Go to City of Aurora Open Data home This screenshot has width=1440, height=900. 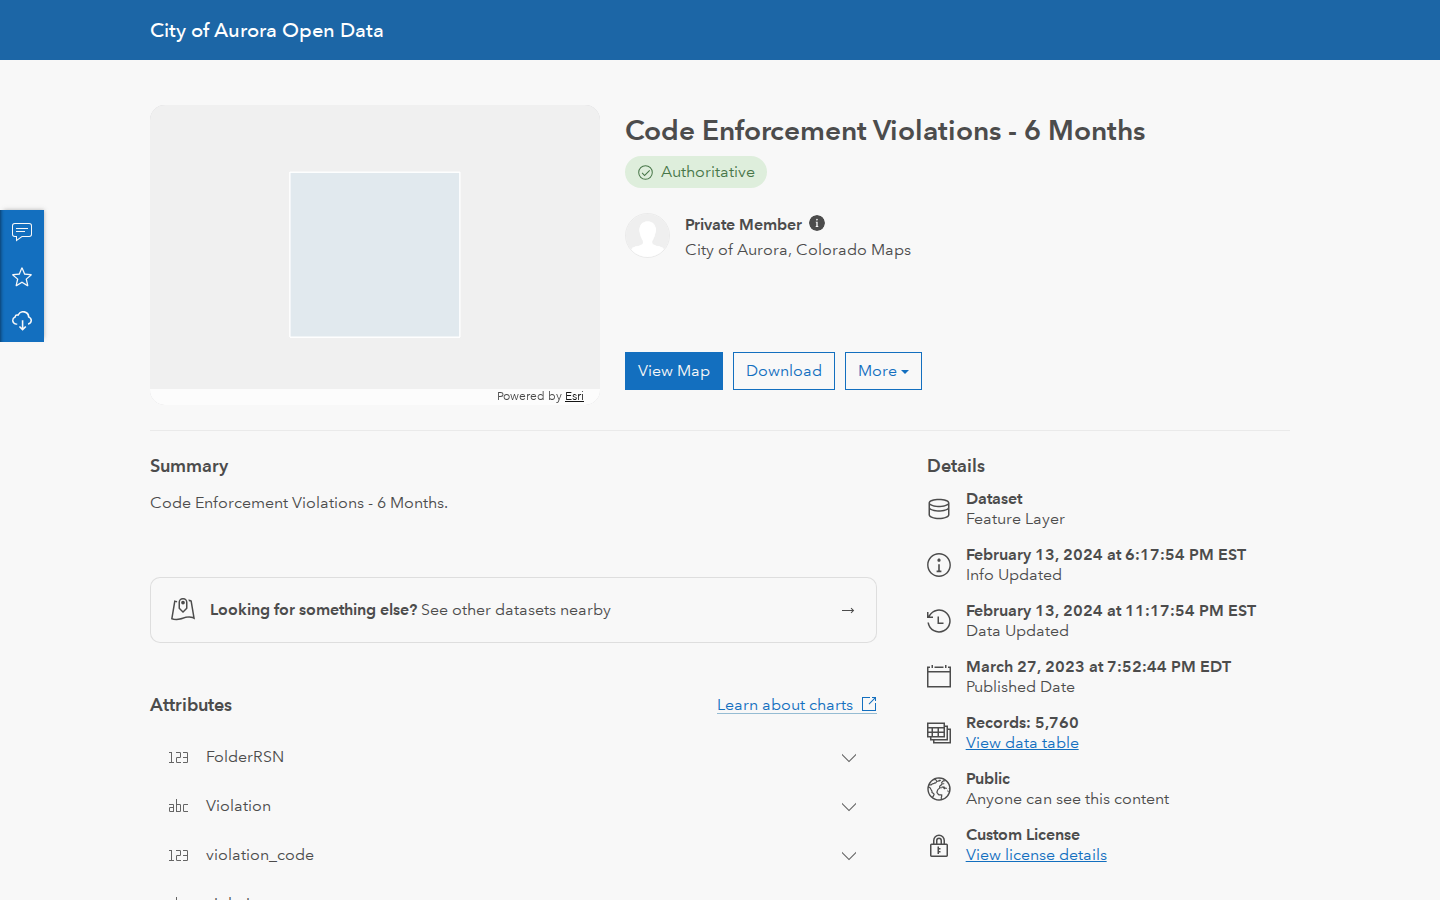(x=267, y=30)
